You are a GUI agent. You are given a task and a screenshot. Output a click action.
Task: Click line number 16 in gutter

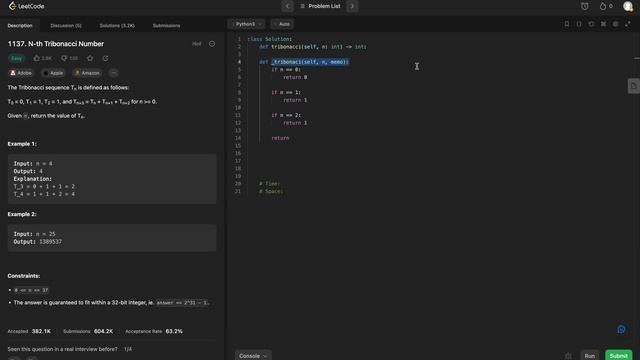(x=238, y=153)
